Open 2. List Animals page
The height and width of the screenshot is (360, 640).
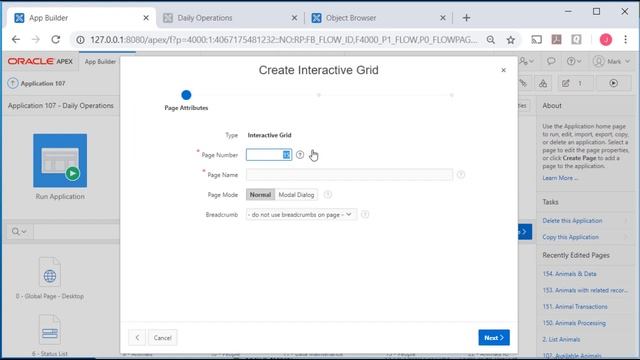(561, 339)
